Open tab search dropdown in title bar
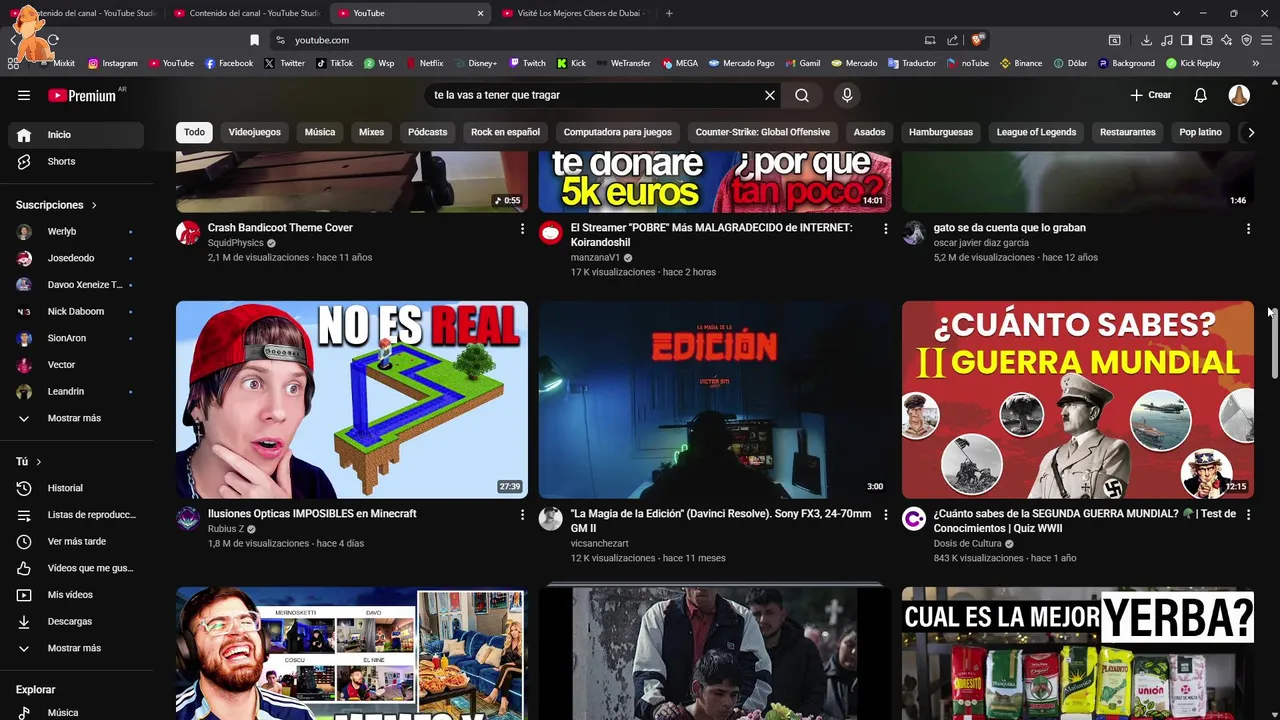This screenshot has width=1280, height=720. (1177, 13)
